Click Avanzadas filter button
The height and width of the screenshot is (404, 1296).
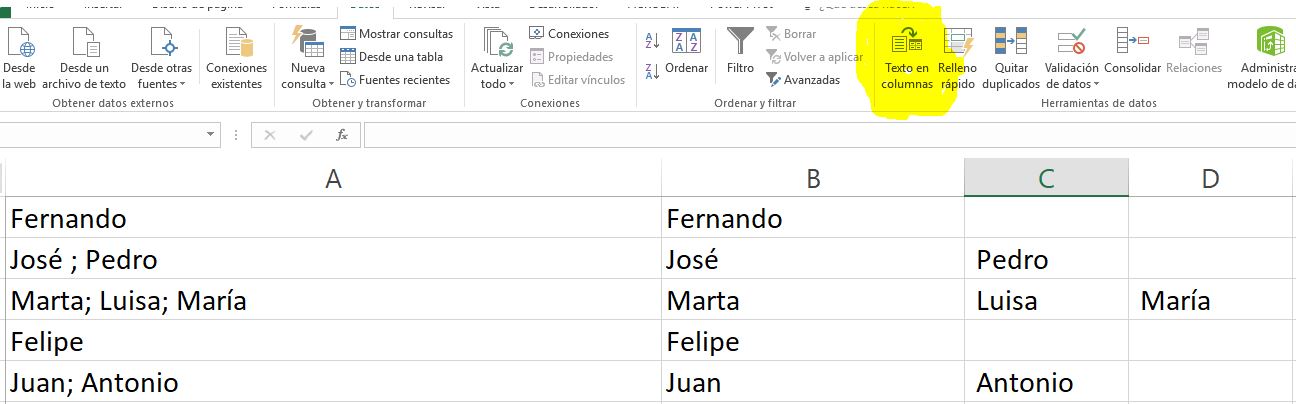tap(803, 80)
